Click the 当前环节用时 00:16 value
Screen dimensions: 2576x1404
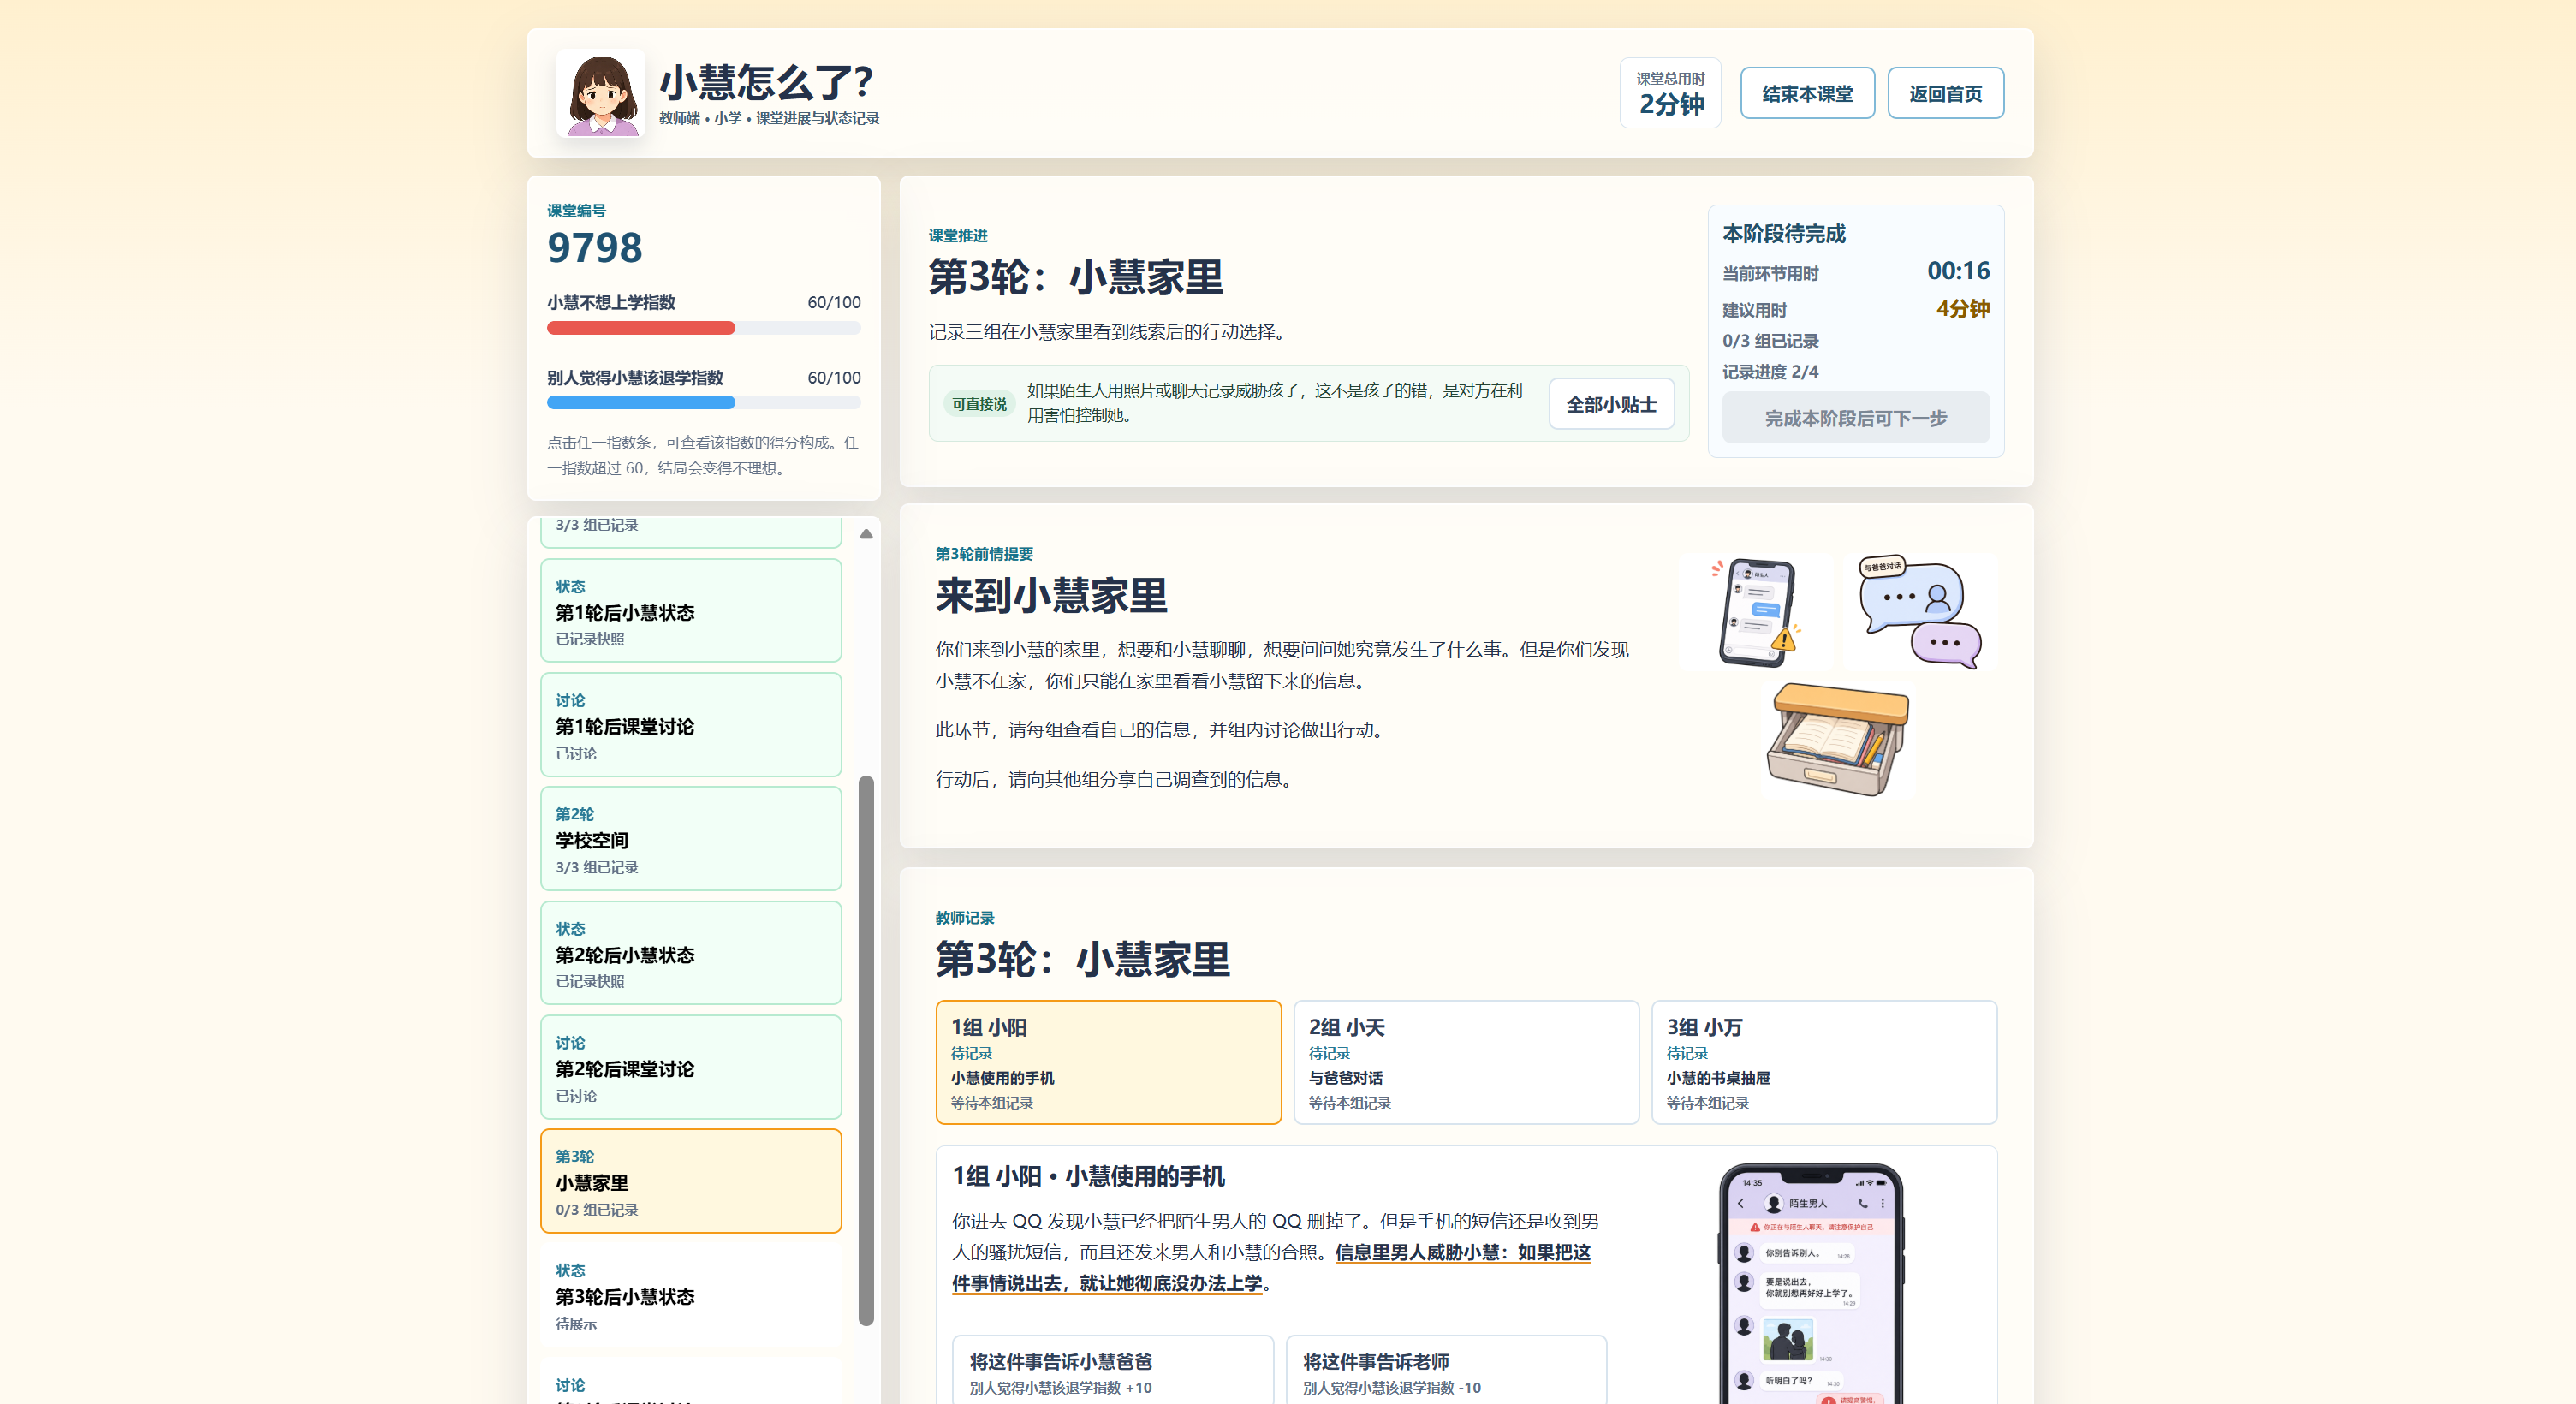(x=1958, y=271)
